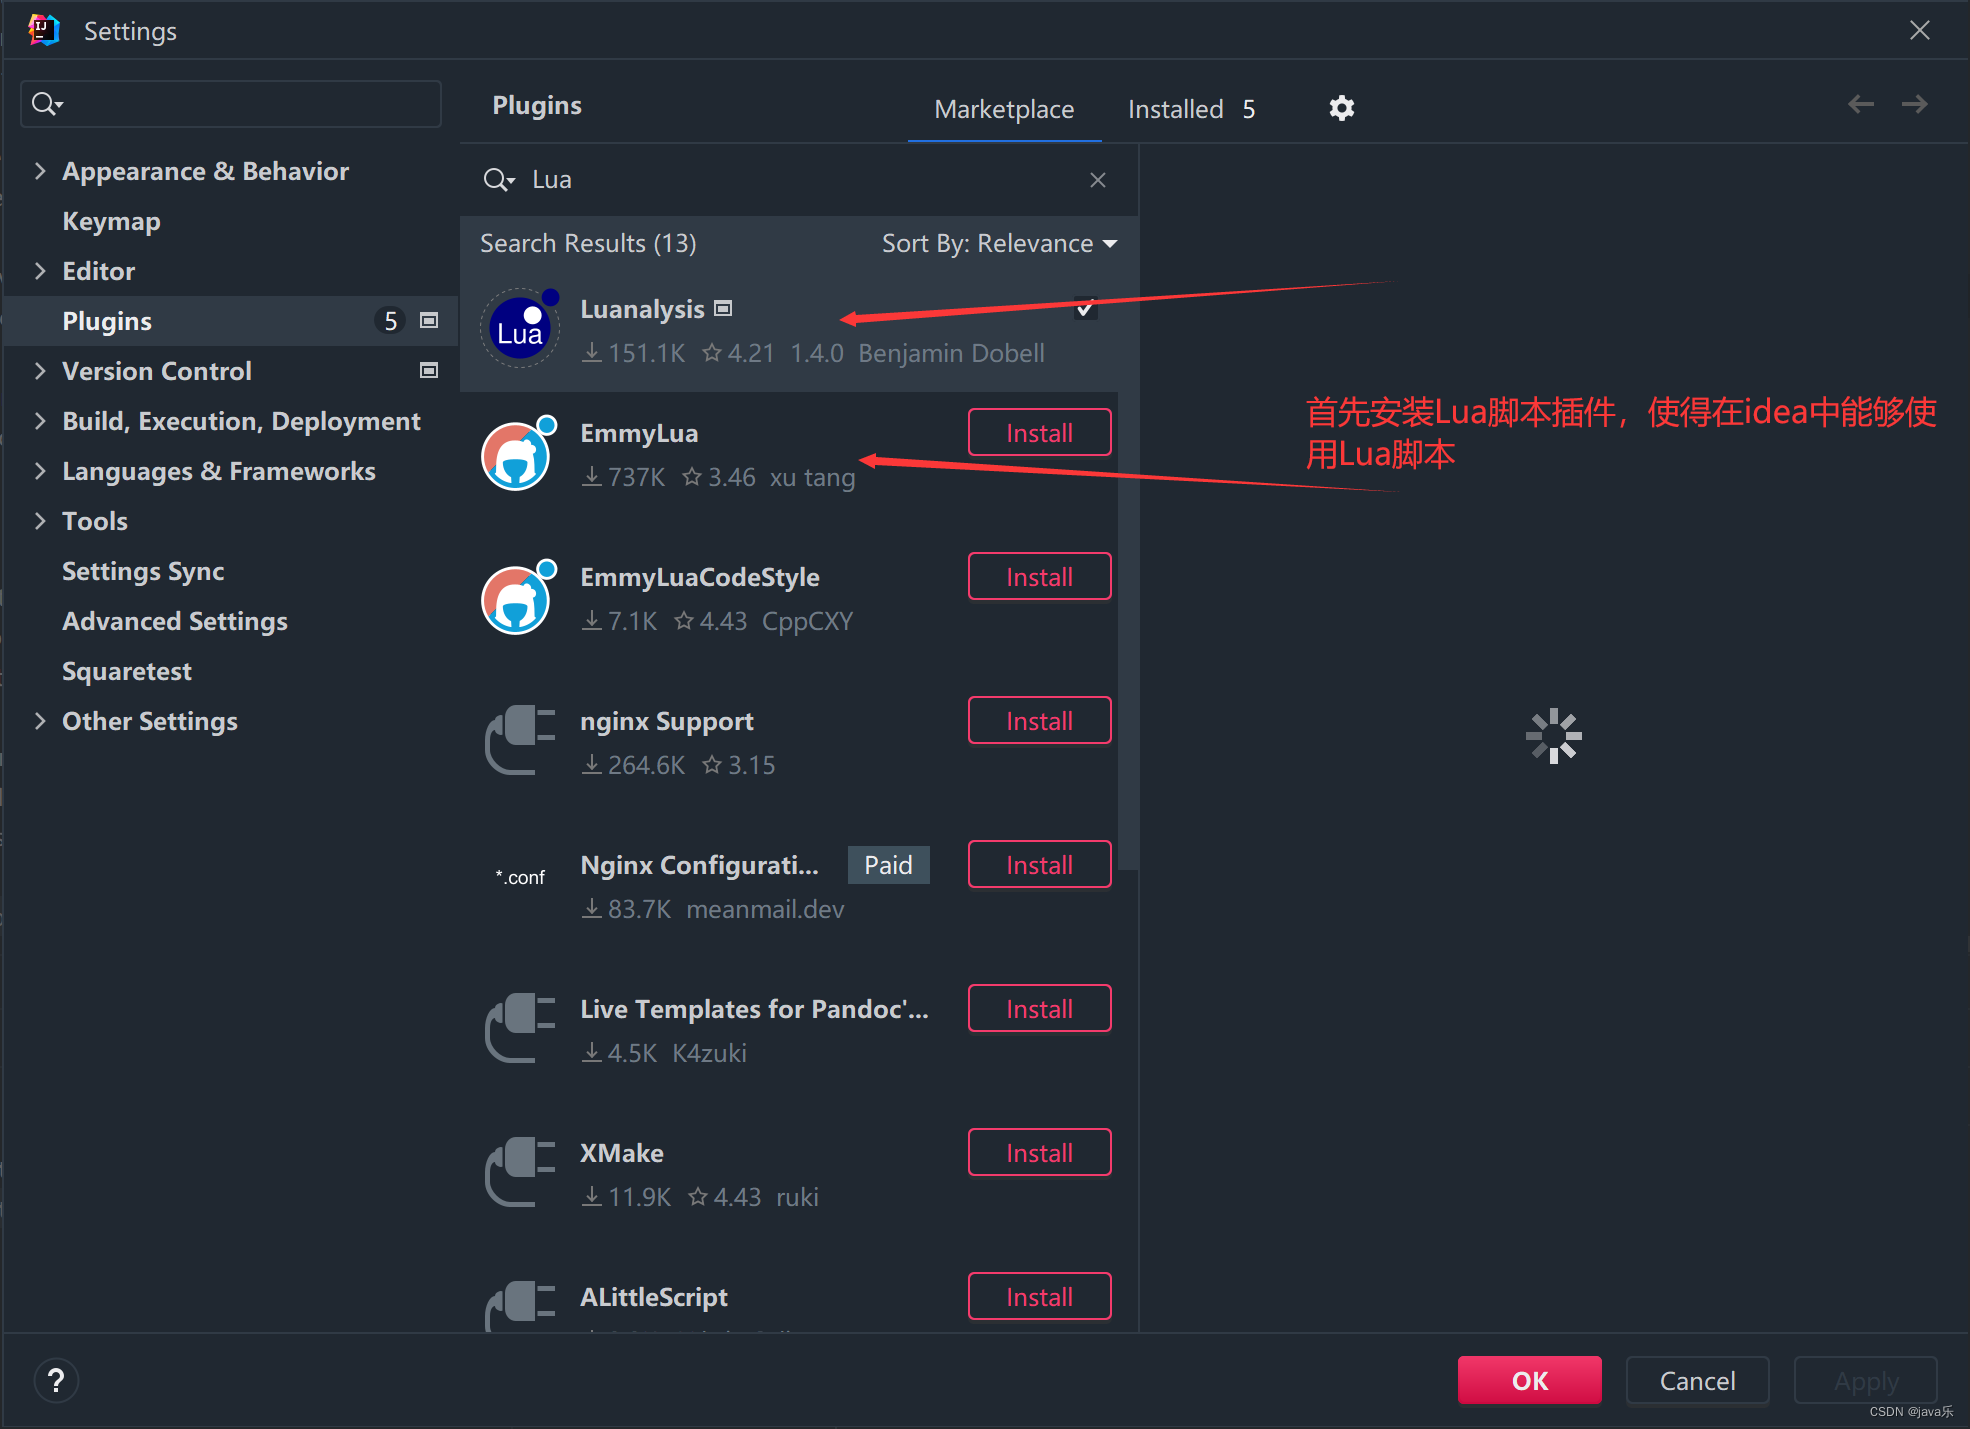
Task: Open the Sort By Relevance dropdown
Action: point(998,243)
